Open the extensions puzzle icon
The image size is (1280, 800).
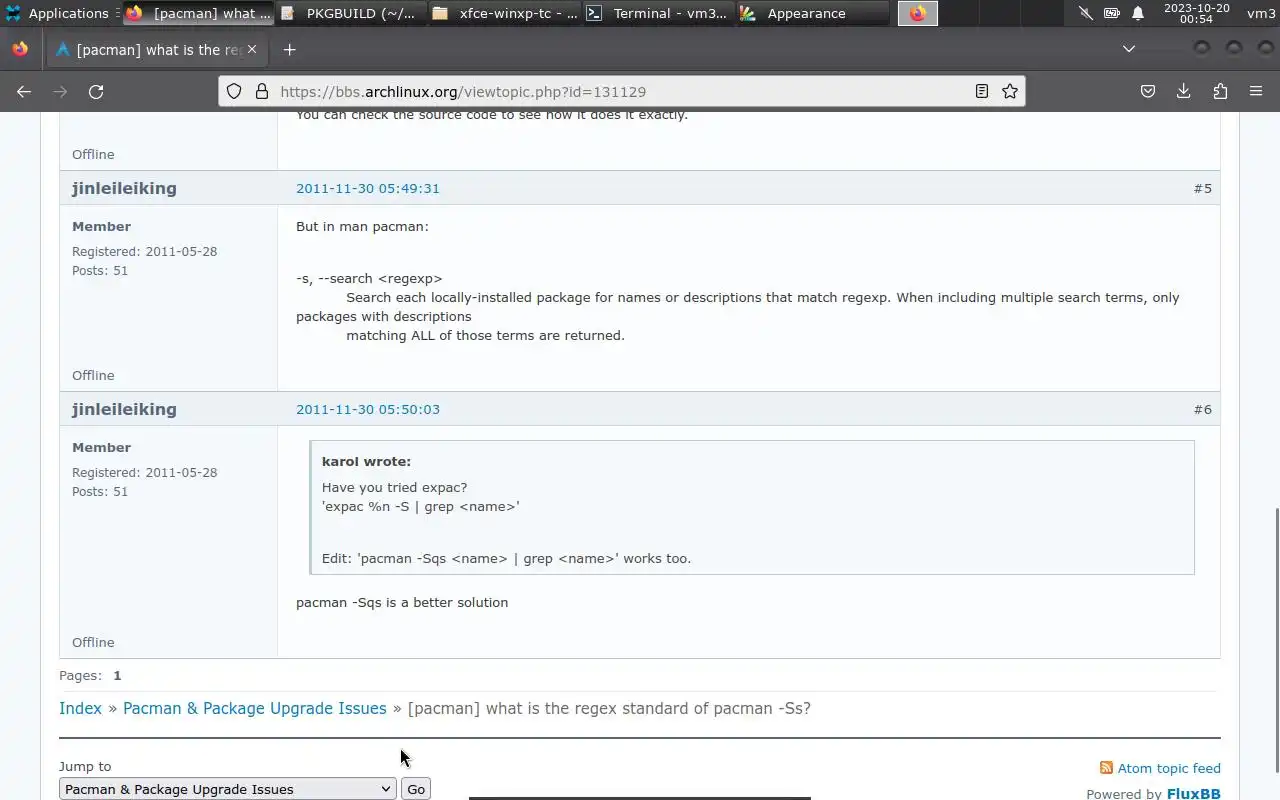pos(1220,91)
